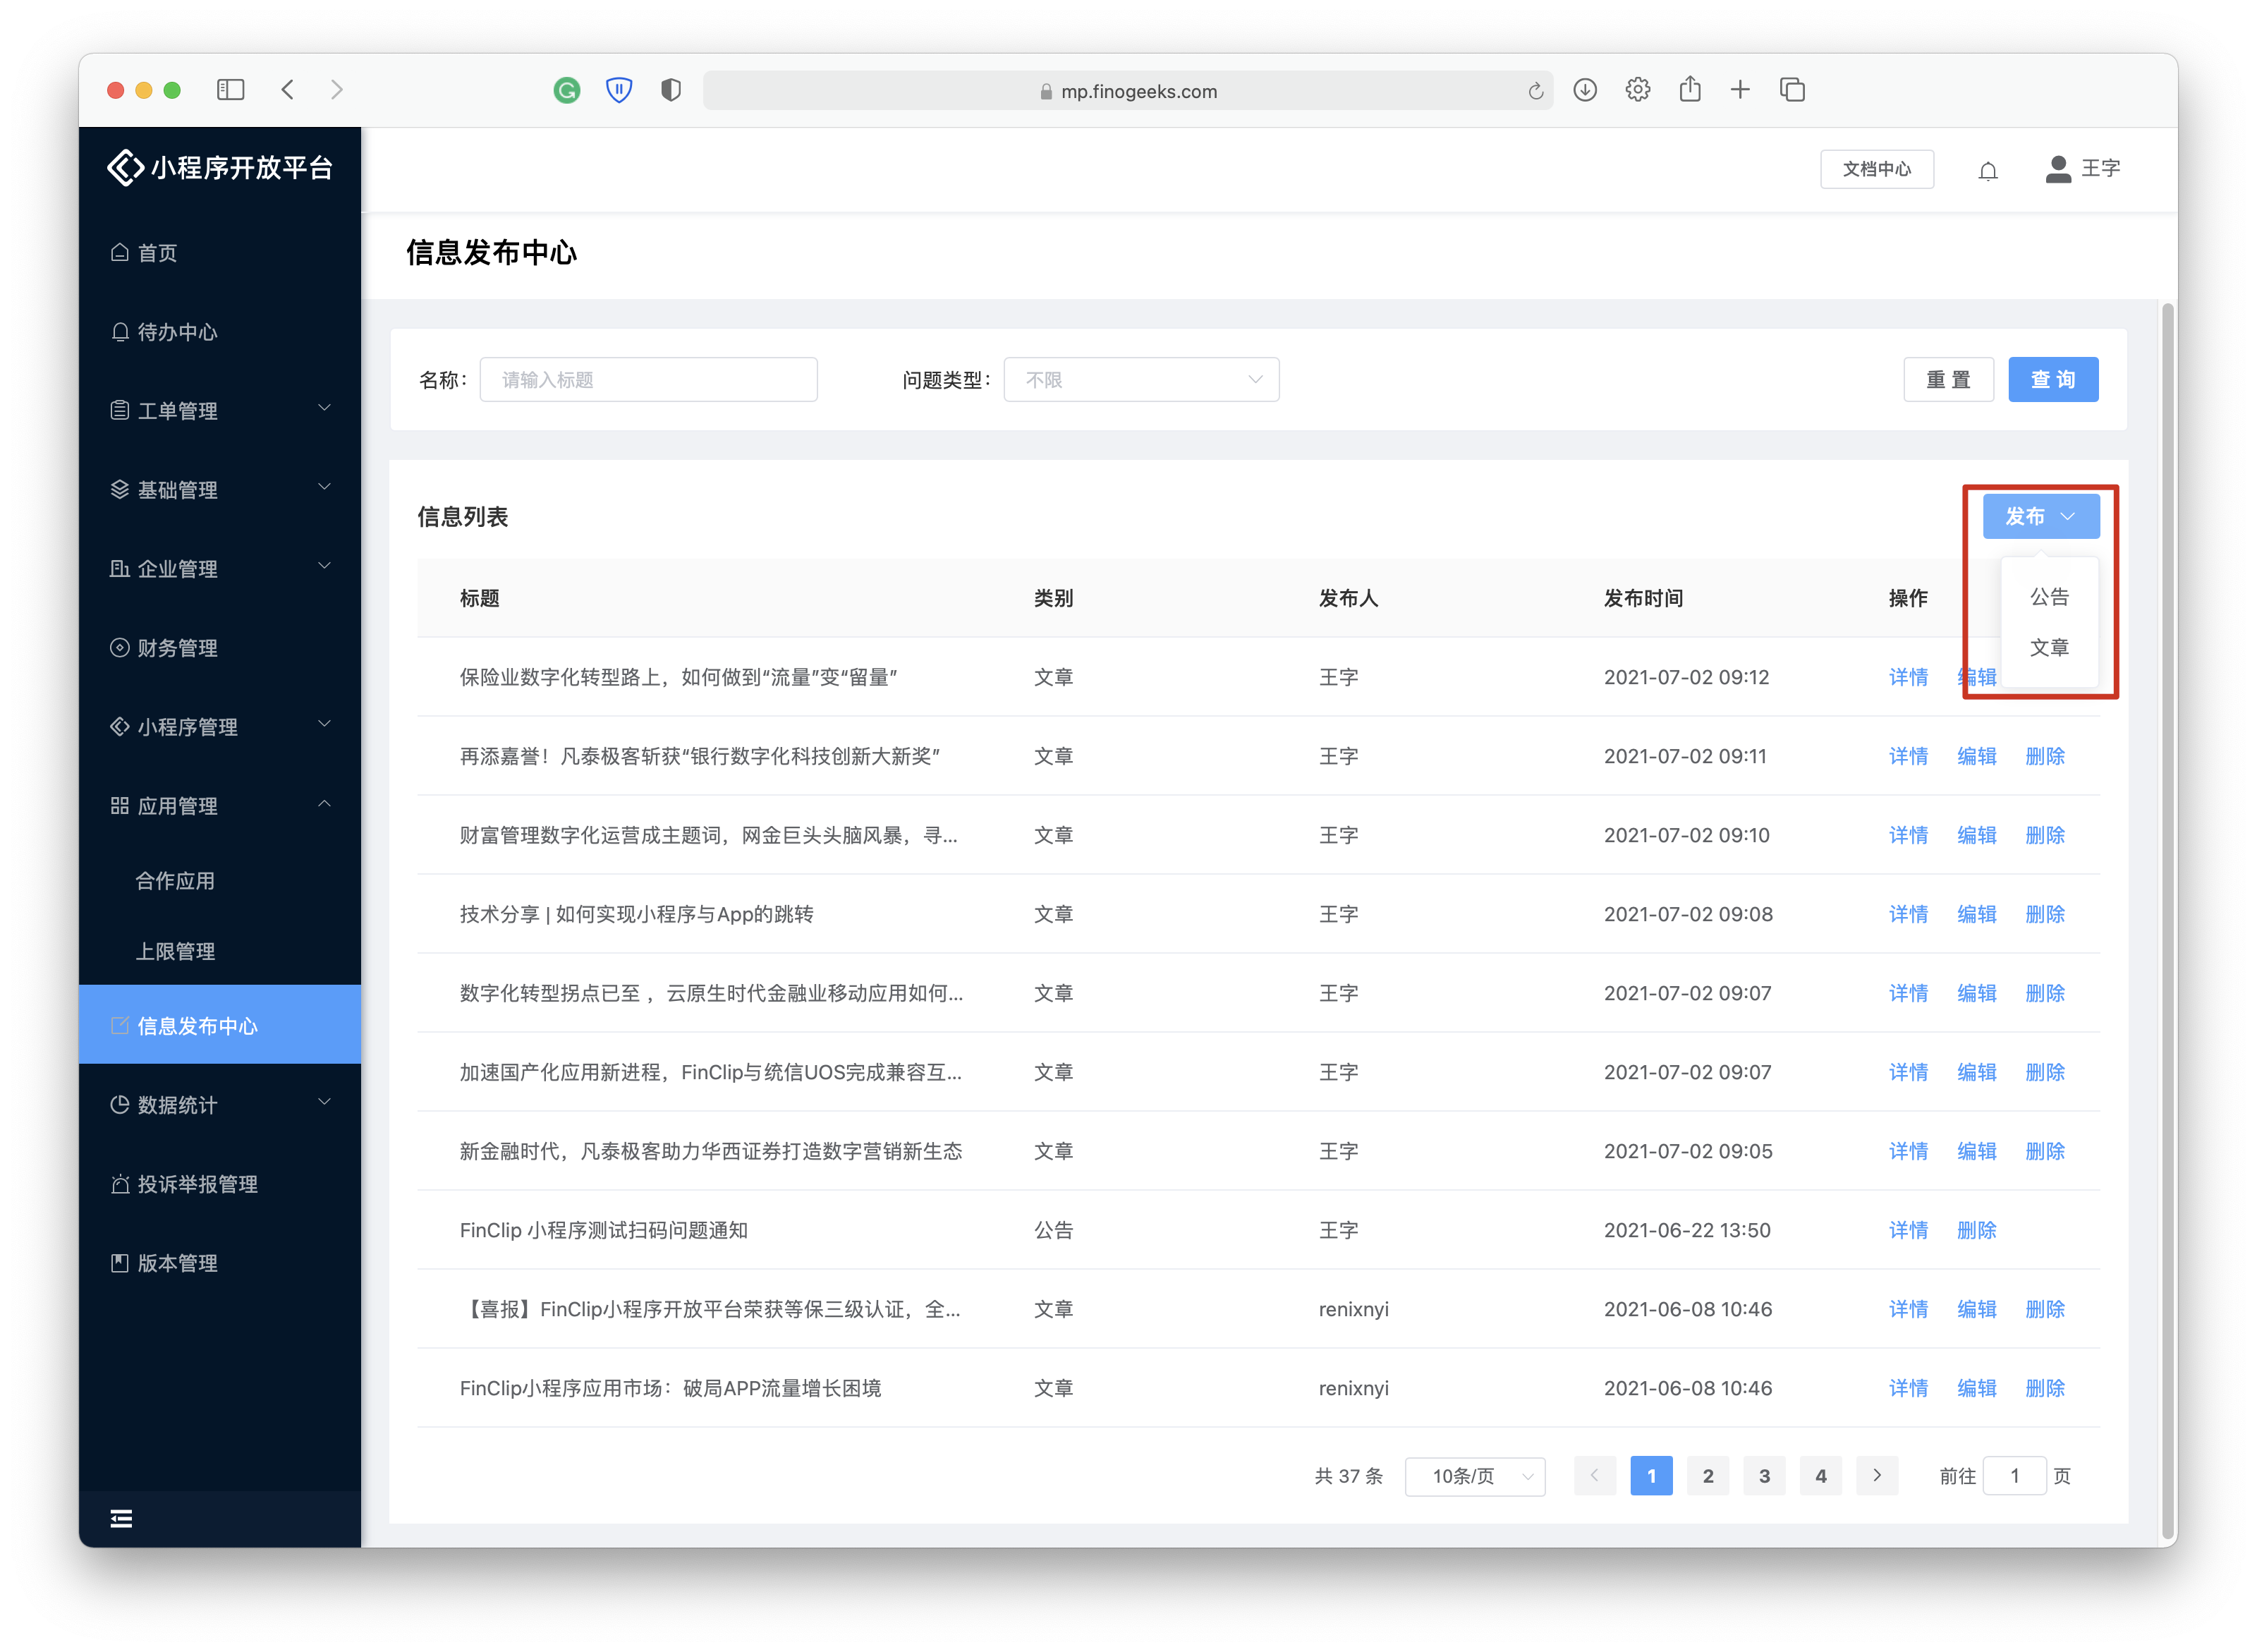The height and width of the screenshot is (1652, 2257).
Task: Click the 小程序开放平台 logo
Action: 220,168
